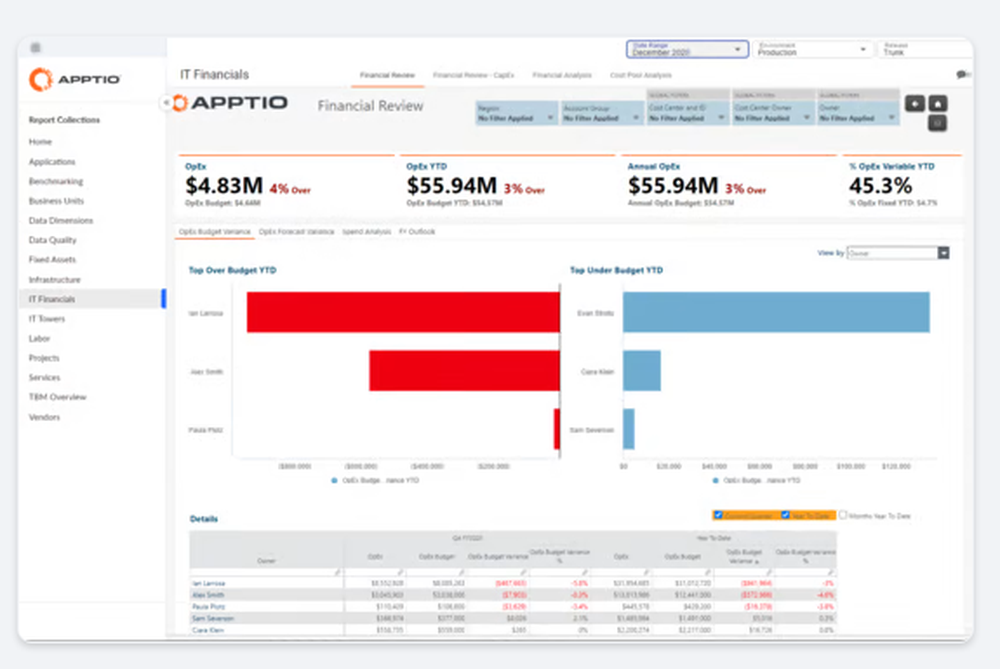Open the Environment dropdown set to Production

(x=813, y=49)
